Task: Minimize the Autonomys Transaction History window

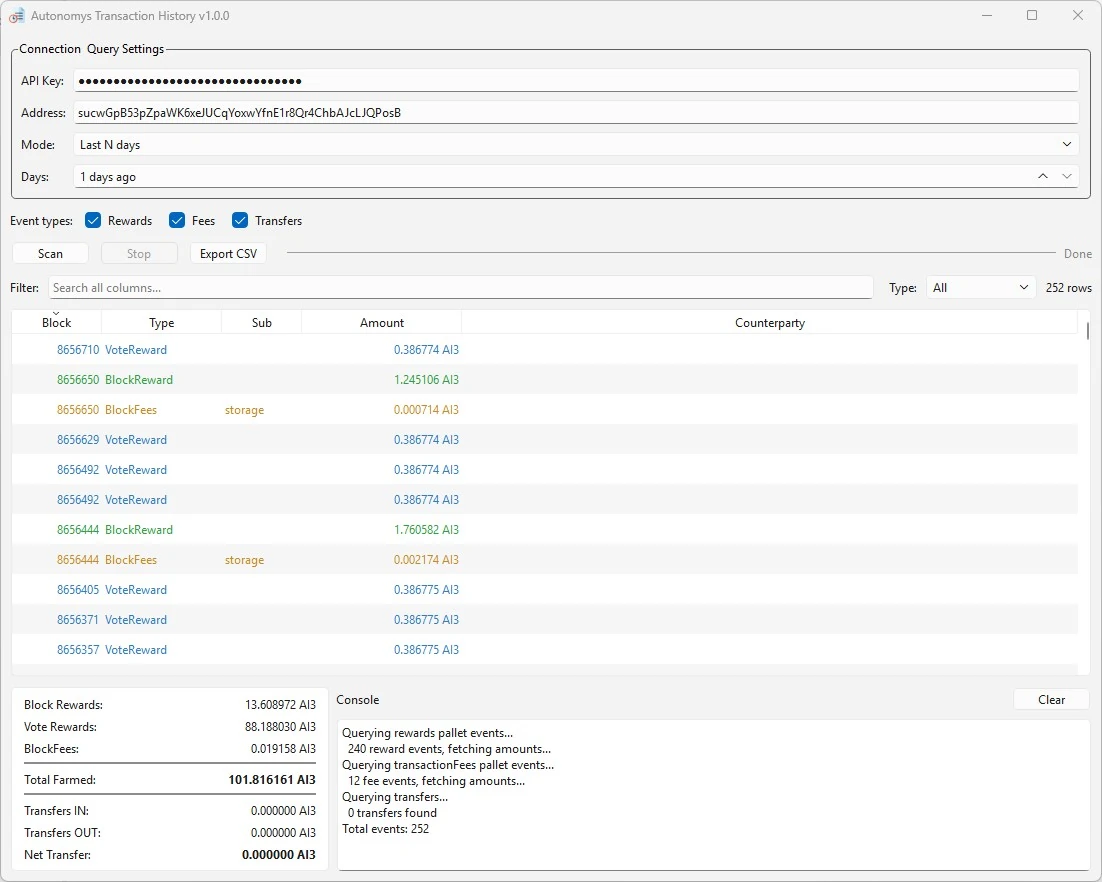Action: tap(987, 15)
